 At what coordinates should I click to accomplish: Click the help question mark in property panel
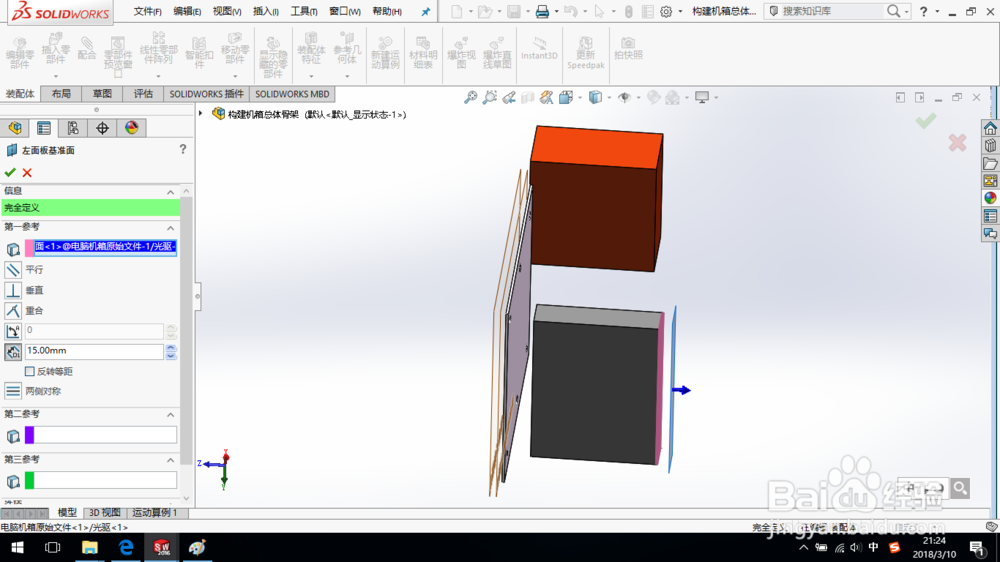point(183,149)
